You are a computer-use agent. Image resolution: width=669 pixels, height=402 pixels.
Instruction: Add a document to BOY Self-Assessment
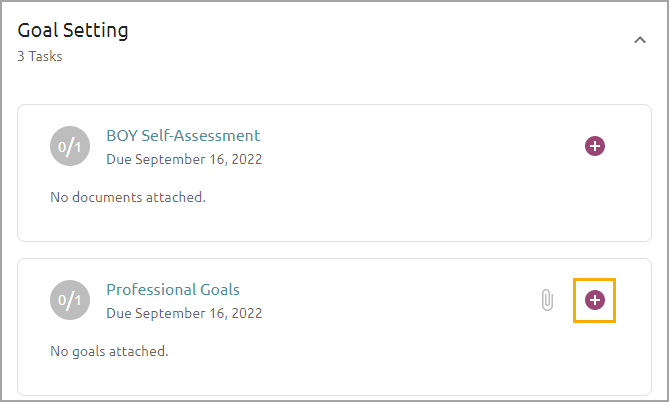[594, 146]
